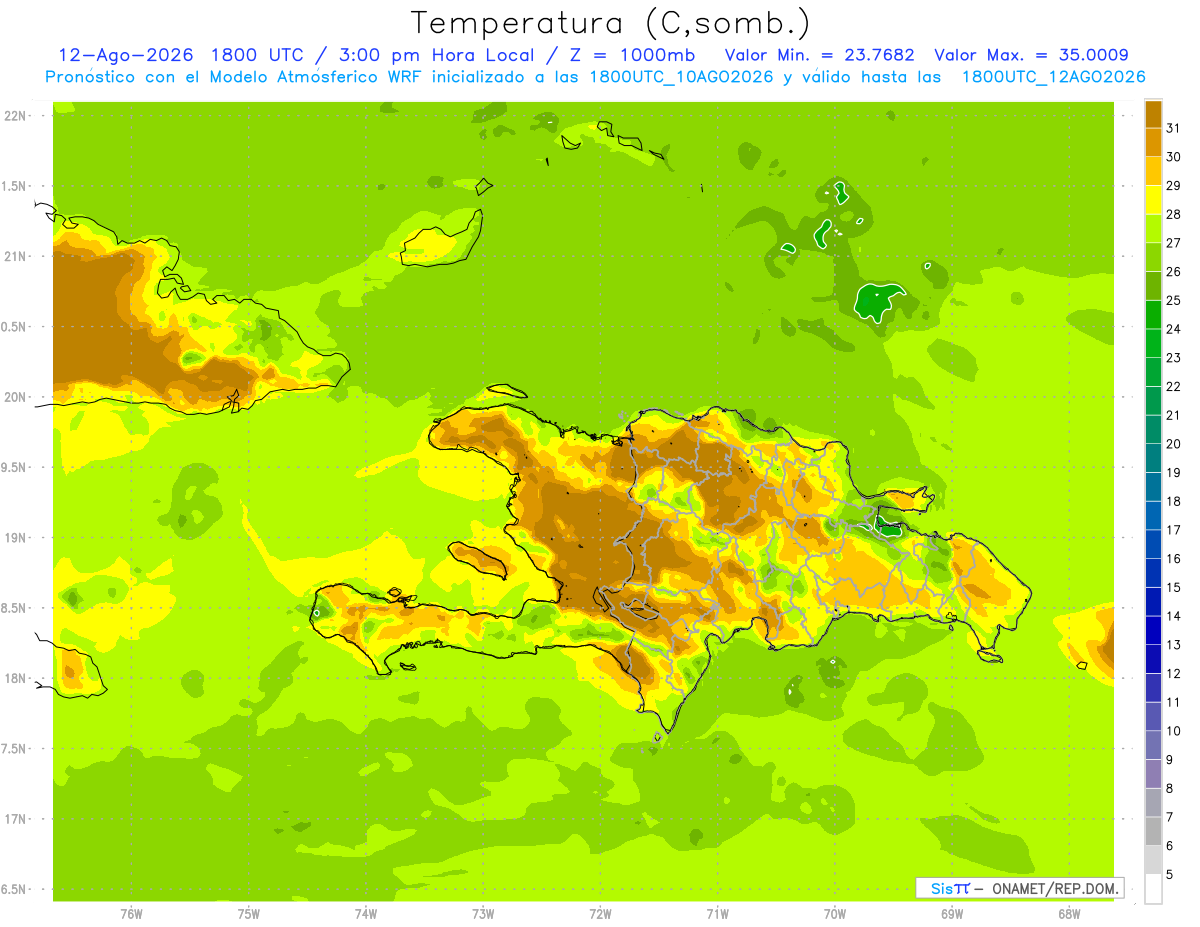Screen dimensions: 1200x927
Task: Click the "70W" longitude label
Action: 834,914
